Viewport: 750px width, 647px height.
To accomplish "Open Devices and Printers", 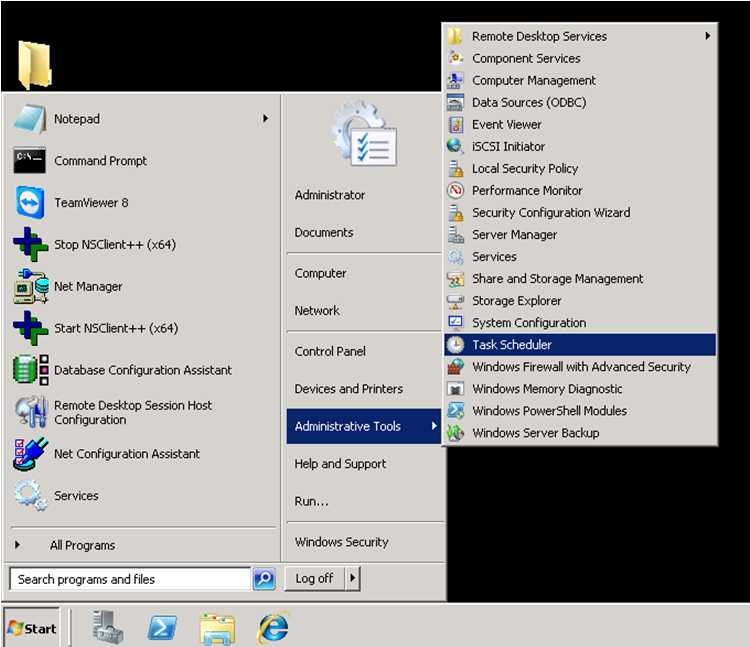I will click(x=349, y=389).
